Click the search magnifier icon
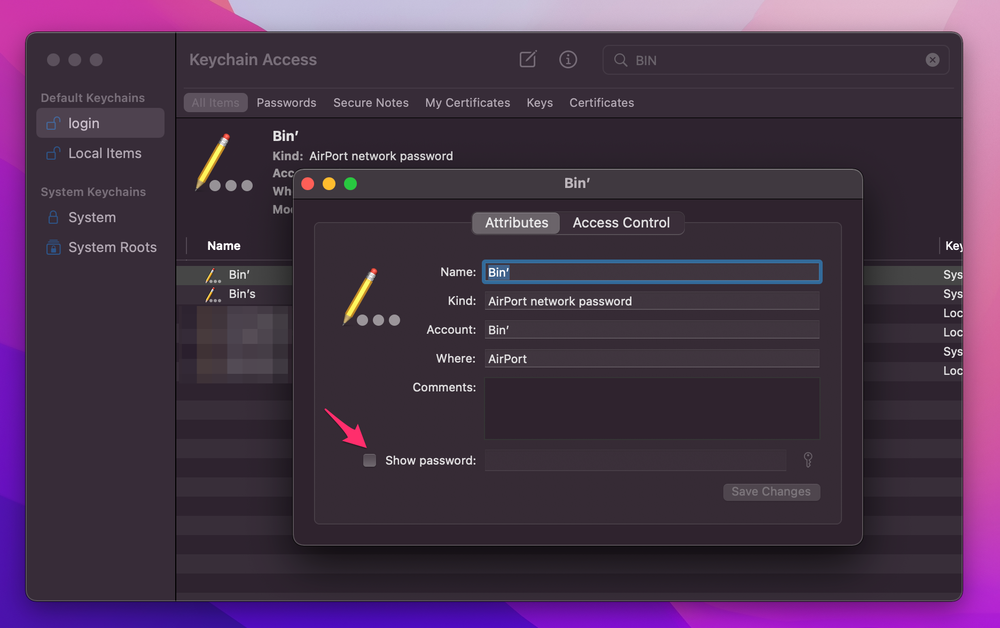Screen dimensions: 1000x628 621,60
